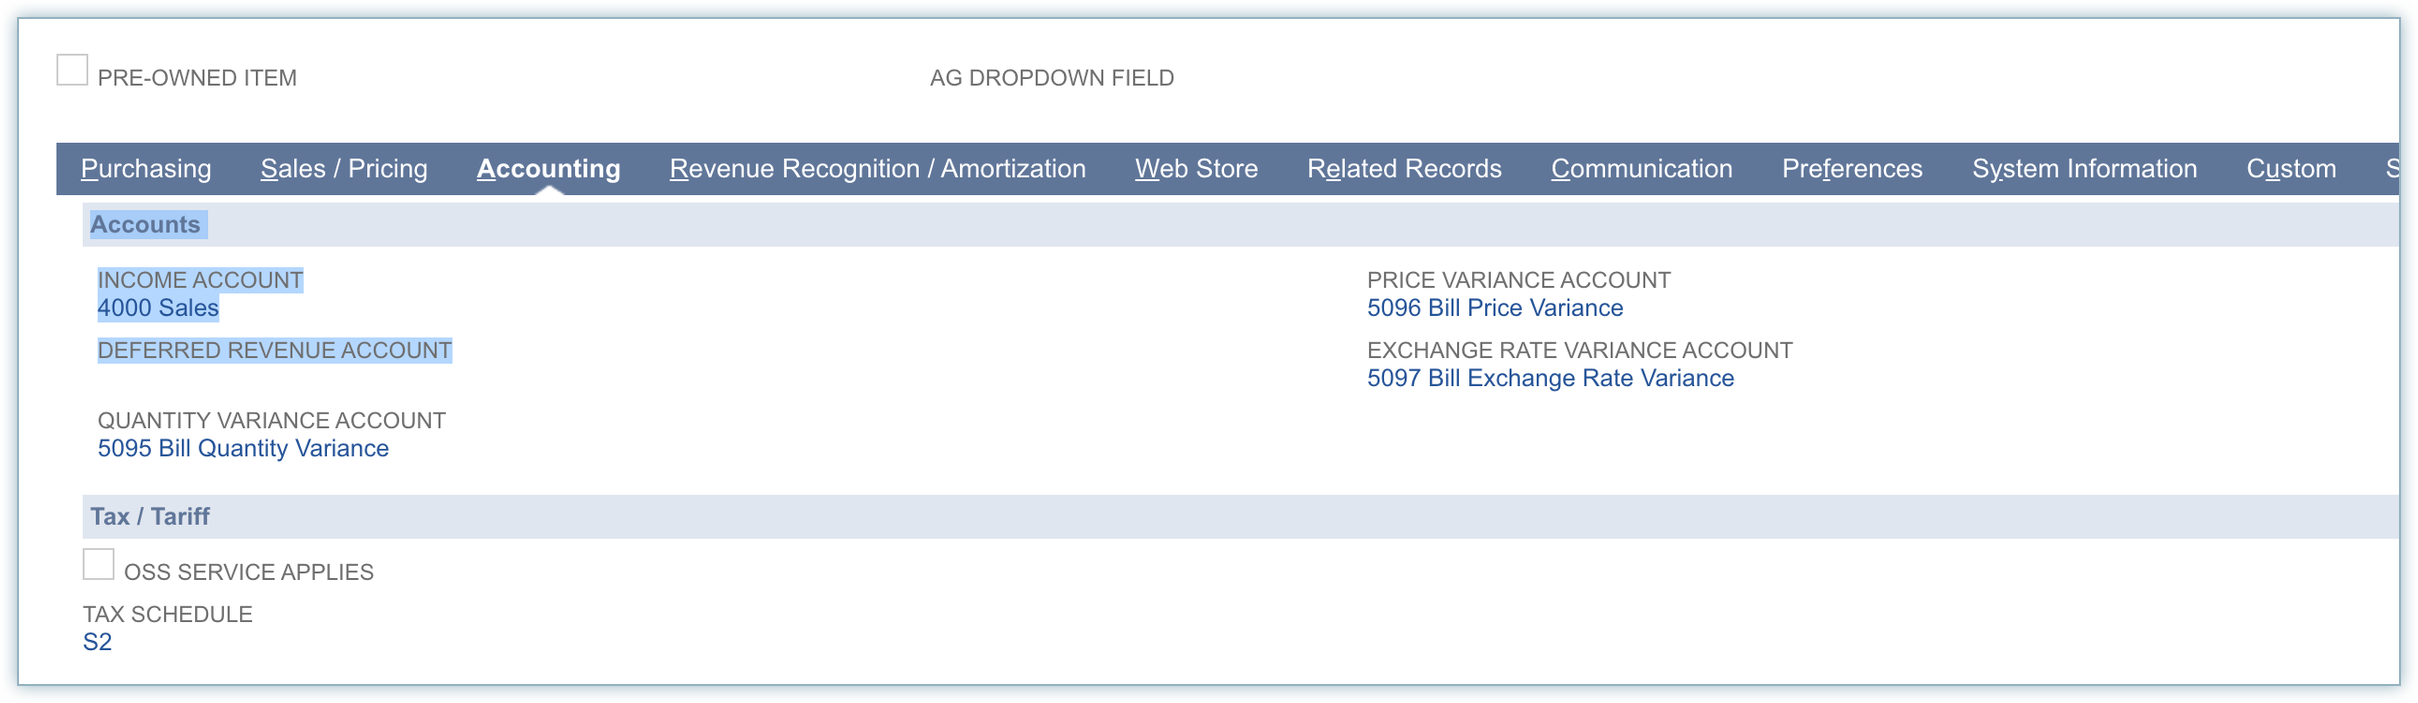Click the 5096 Bill Price Variance link
The image size is (2418, 703).
(1494, 308)
